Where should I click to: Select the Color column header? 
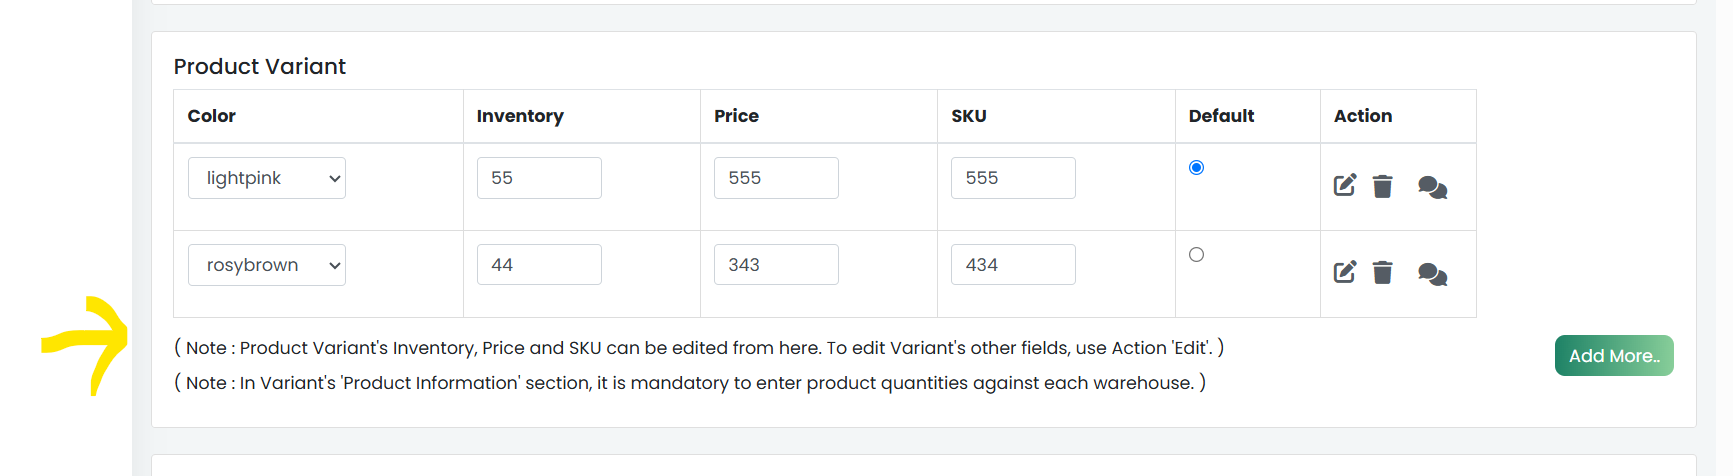(x=212, y=116)
